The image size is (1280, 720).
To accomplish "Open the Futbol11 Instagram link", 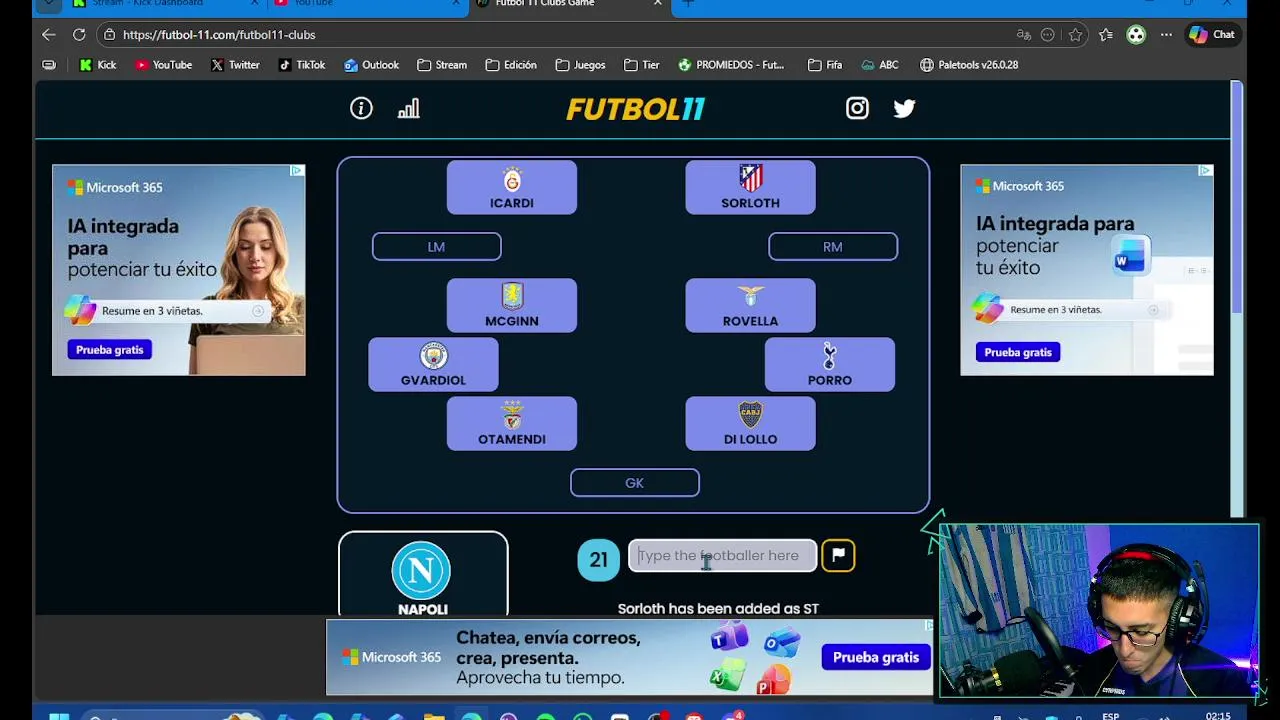I will (x=857, y=108).
